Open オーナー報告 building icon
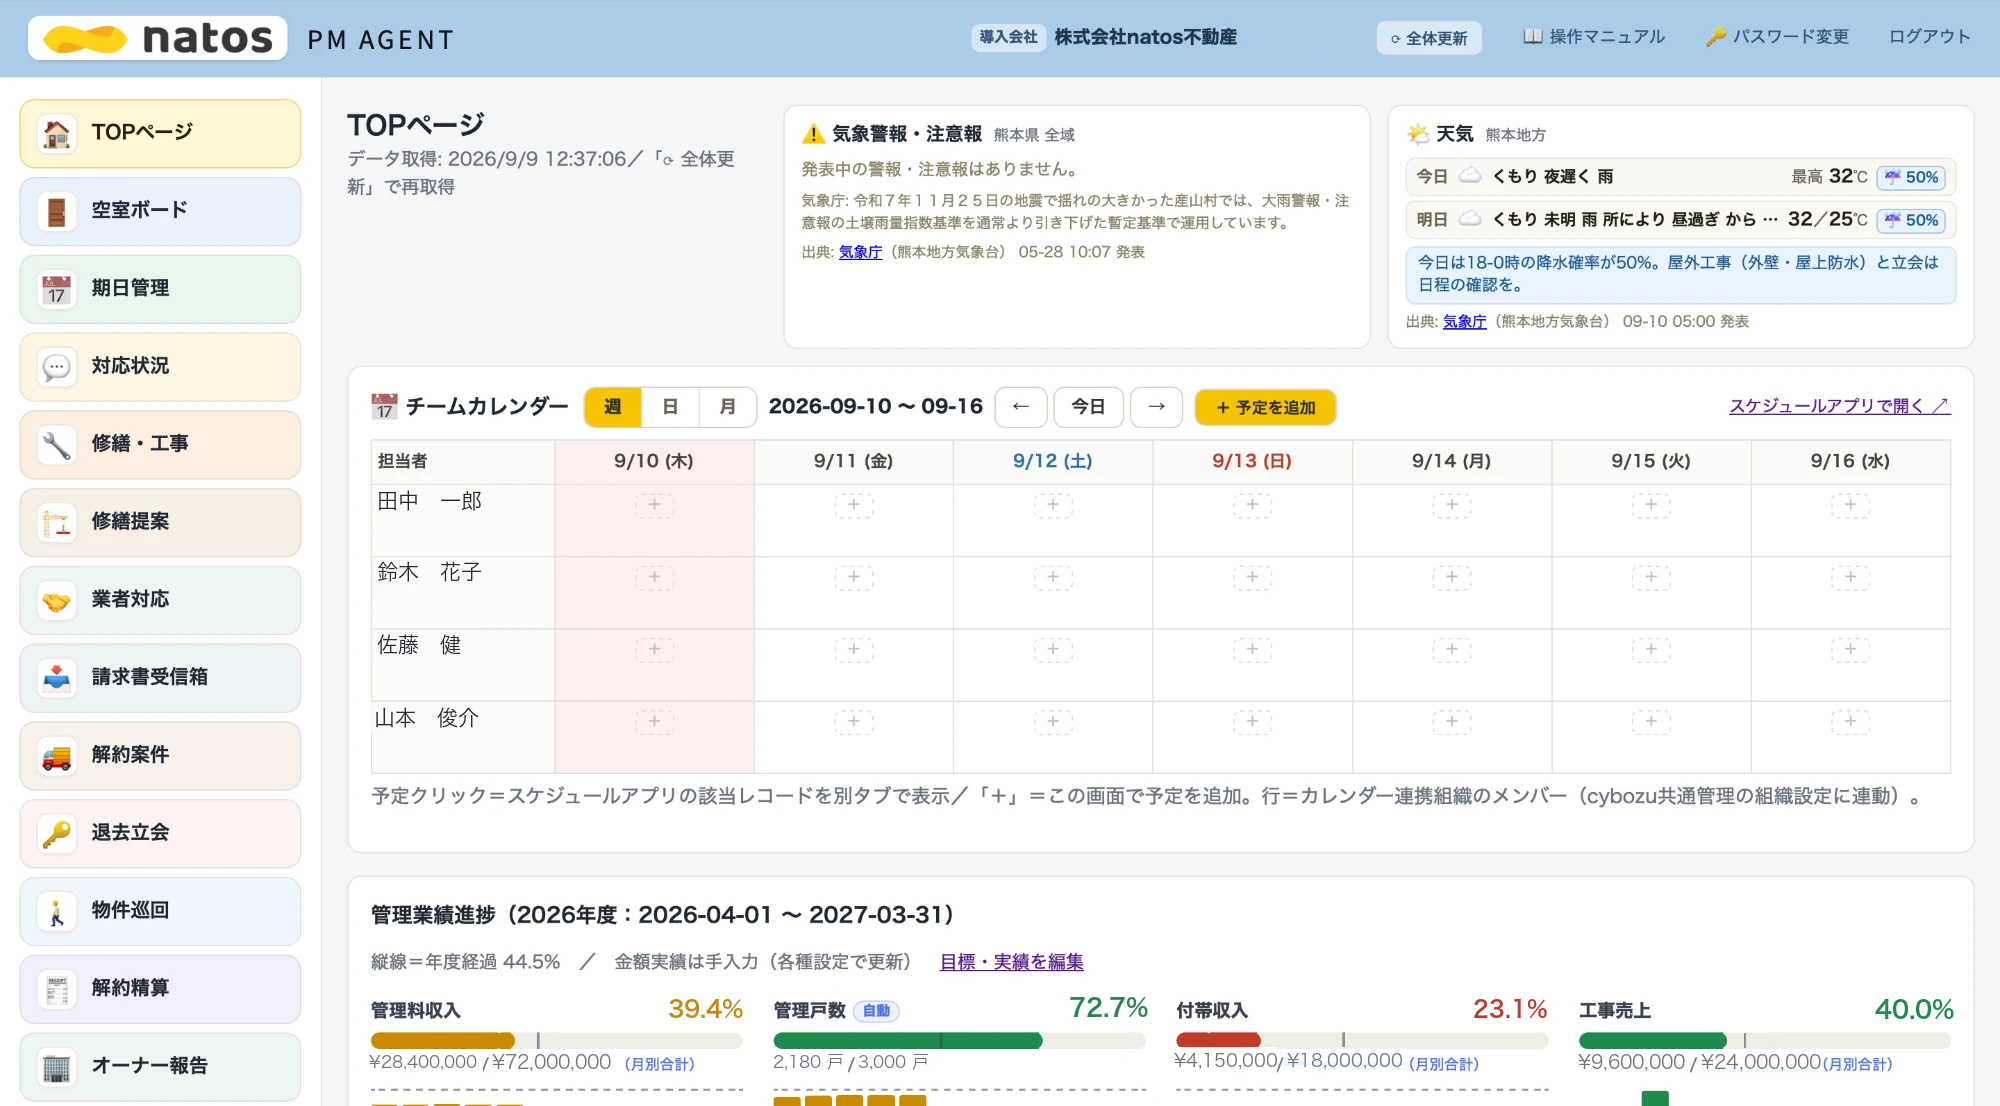Screen dimensions: 2000x1106 (57, 1067)
